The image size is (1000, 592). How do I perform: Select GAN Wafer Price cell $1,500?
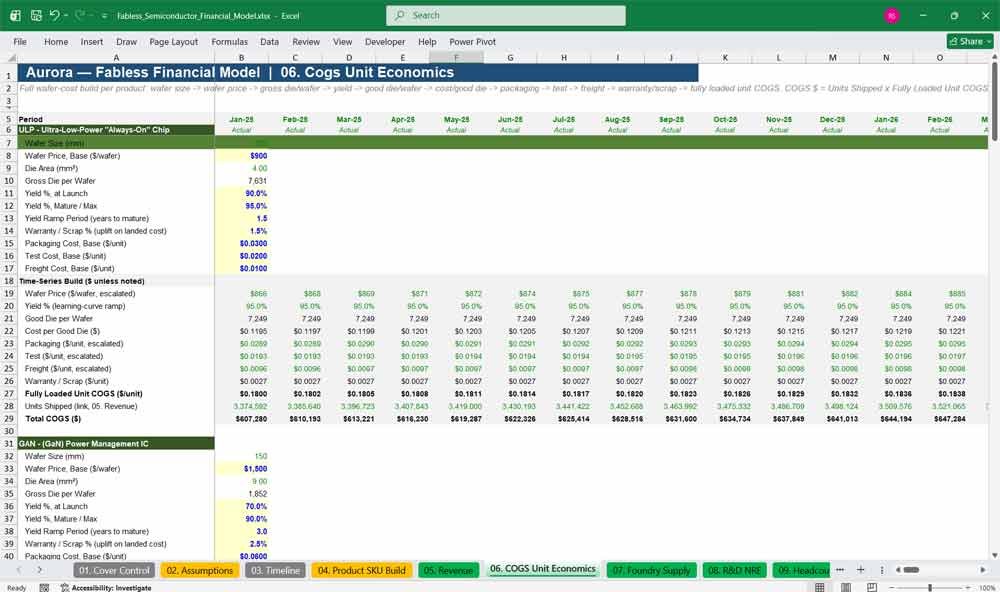tap(242, 468)
